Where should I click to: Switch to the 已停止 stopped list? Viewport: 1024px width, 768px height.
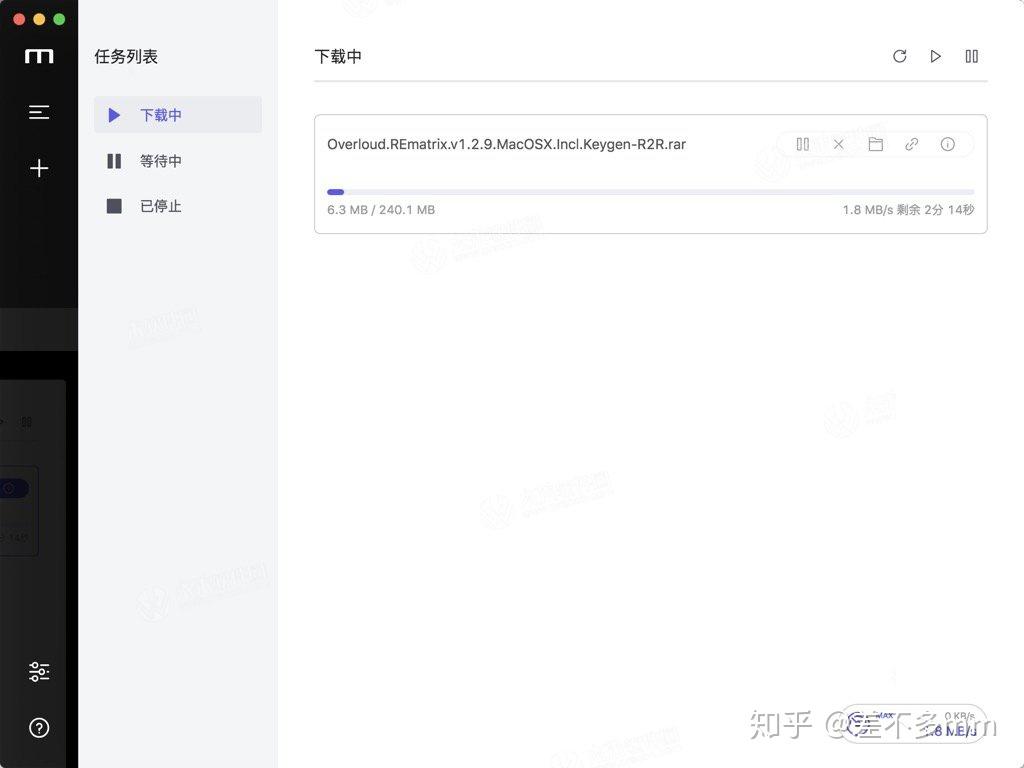coord(161,206)
